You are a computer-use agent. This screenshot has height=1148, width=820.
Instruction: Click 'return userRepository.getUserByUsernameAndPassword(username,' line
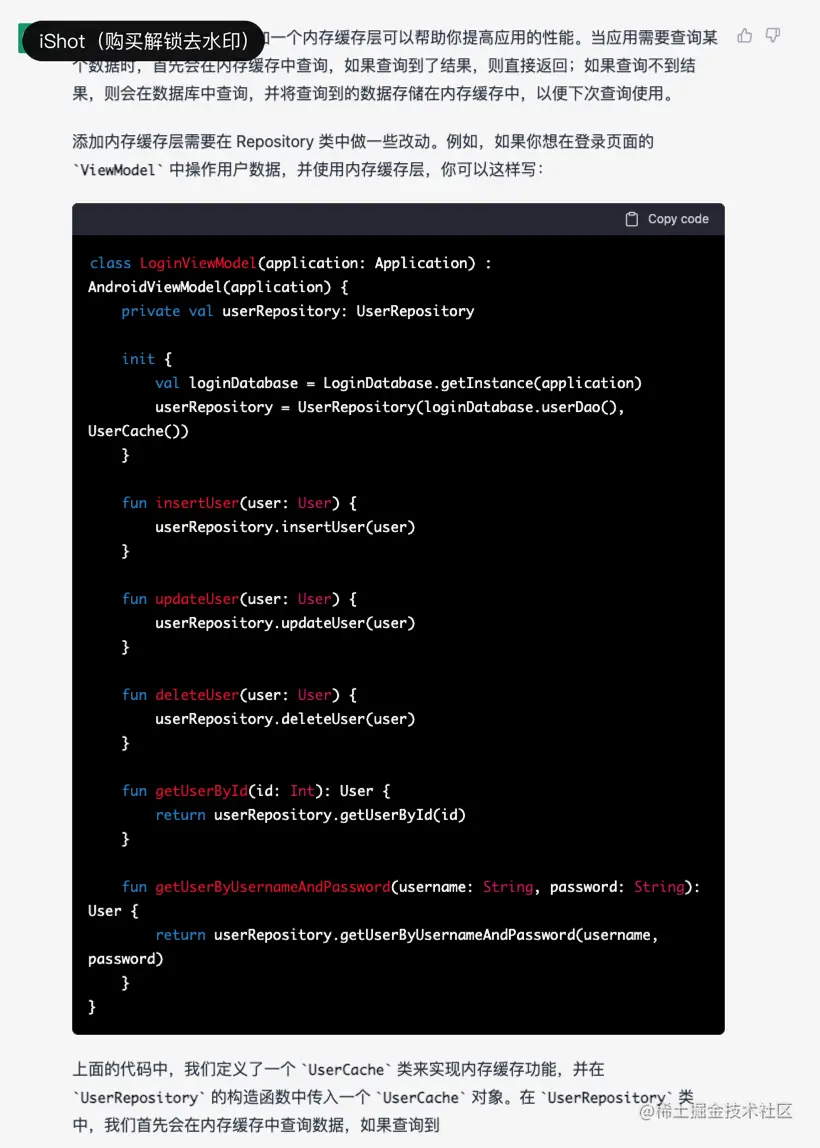(406, 935)
